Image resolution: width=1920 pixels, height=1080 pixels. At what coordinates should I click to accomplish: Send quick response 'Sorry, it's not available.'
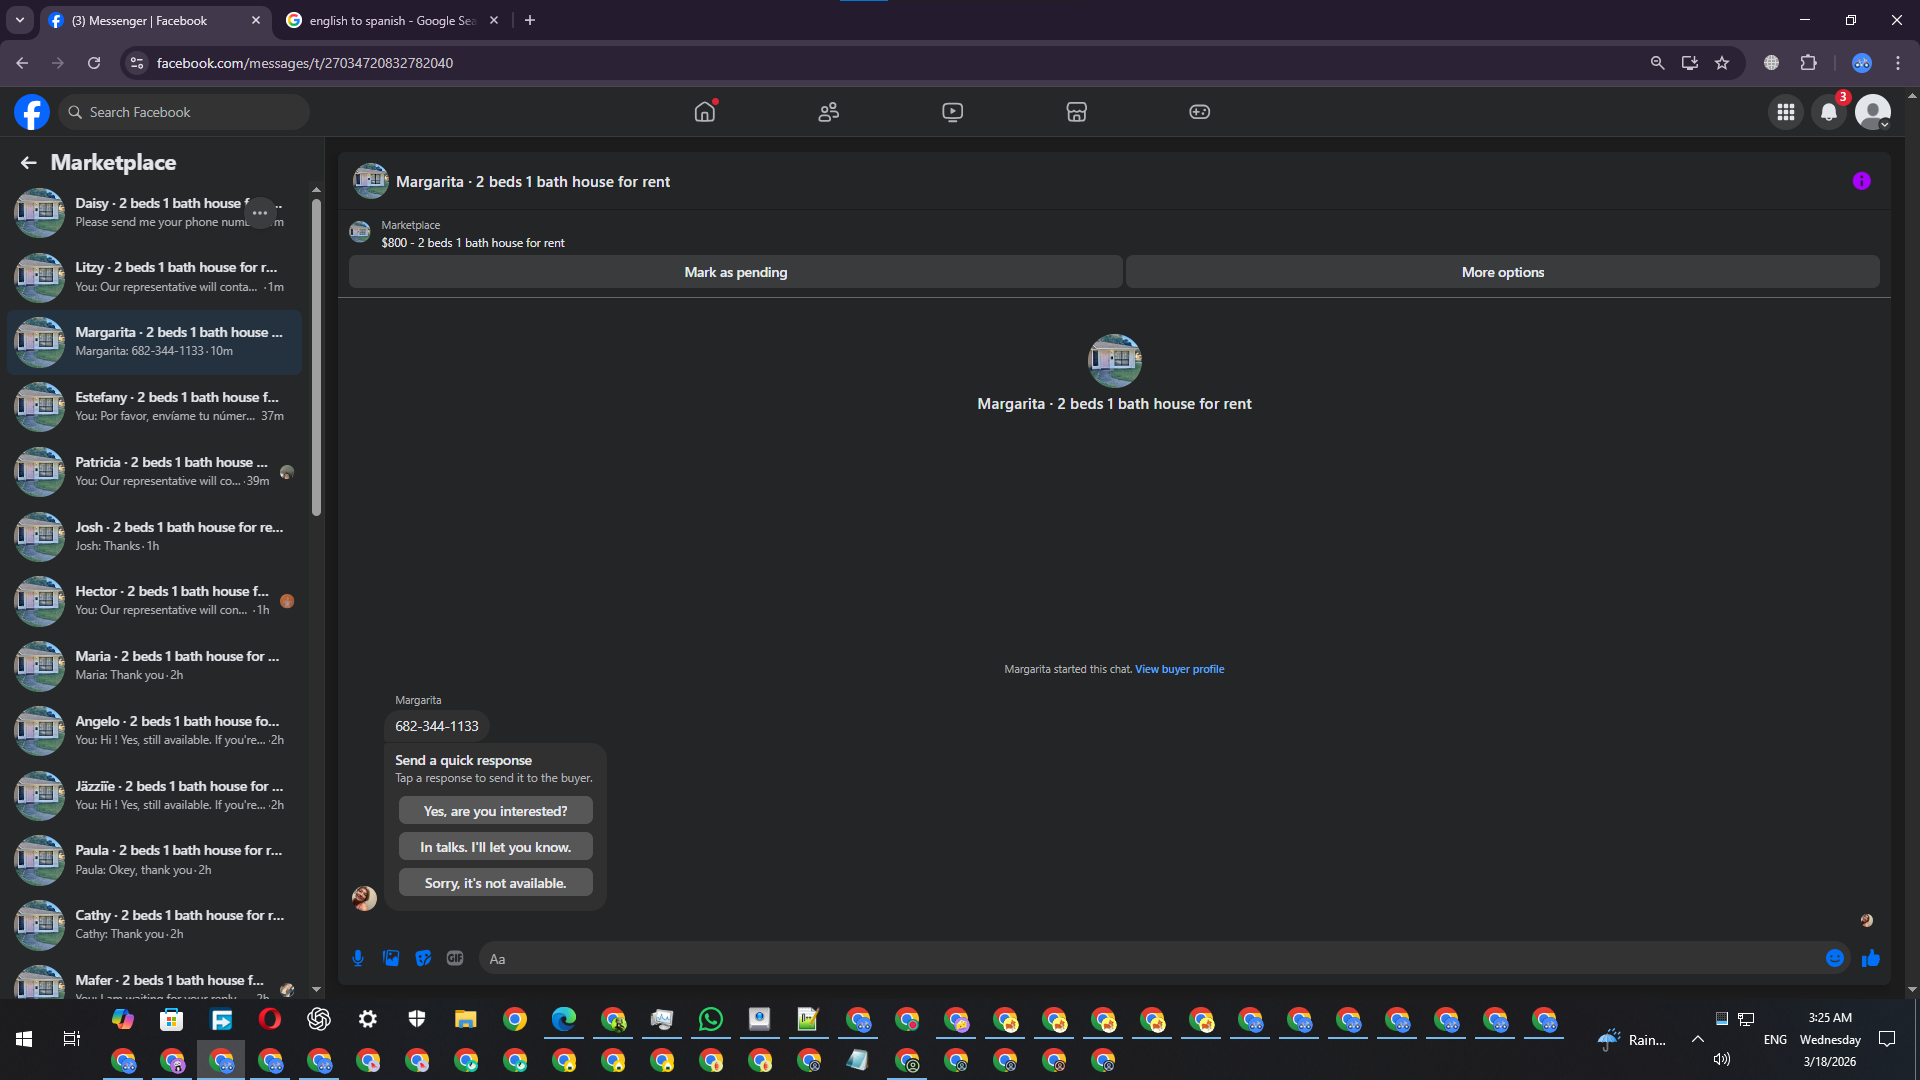(496, 883)
